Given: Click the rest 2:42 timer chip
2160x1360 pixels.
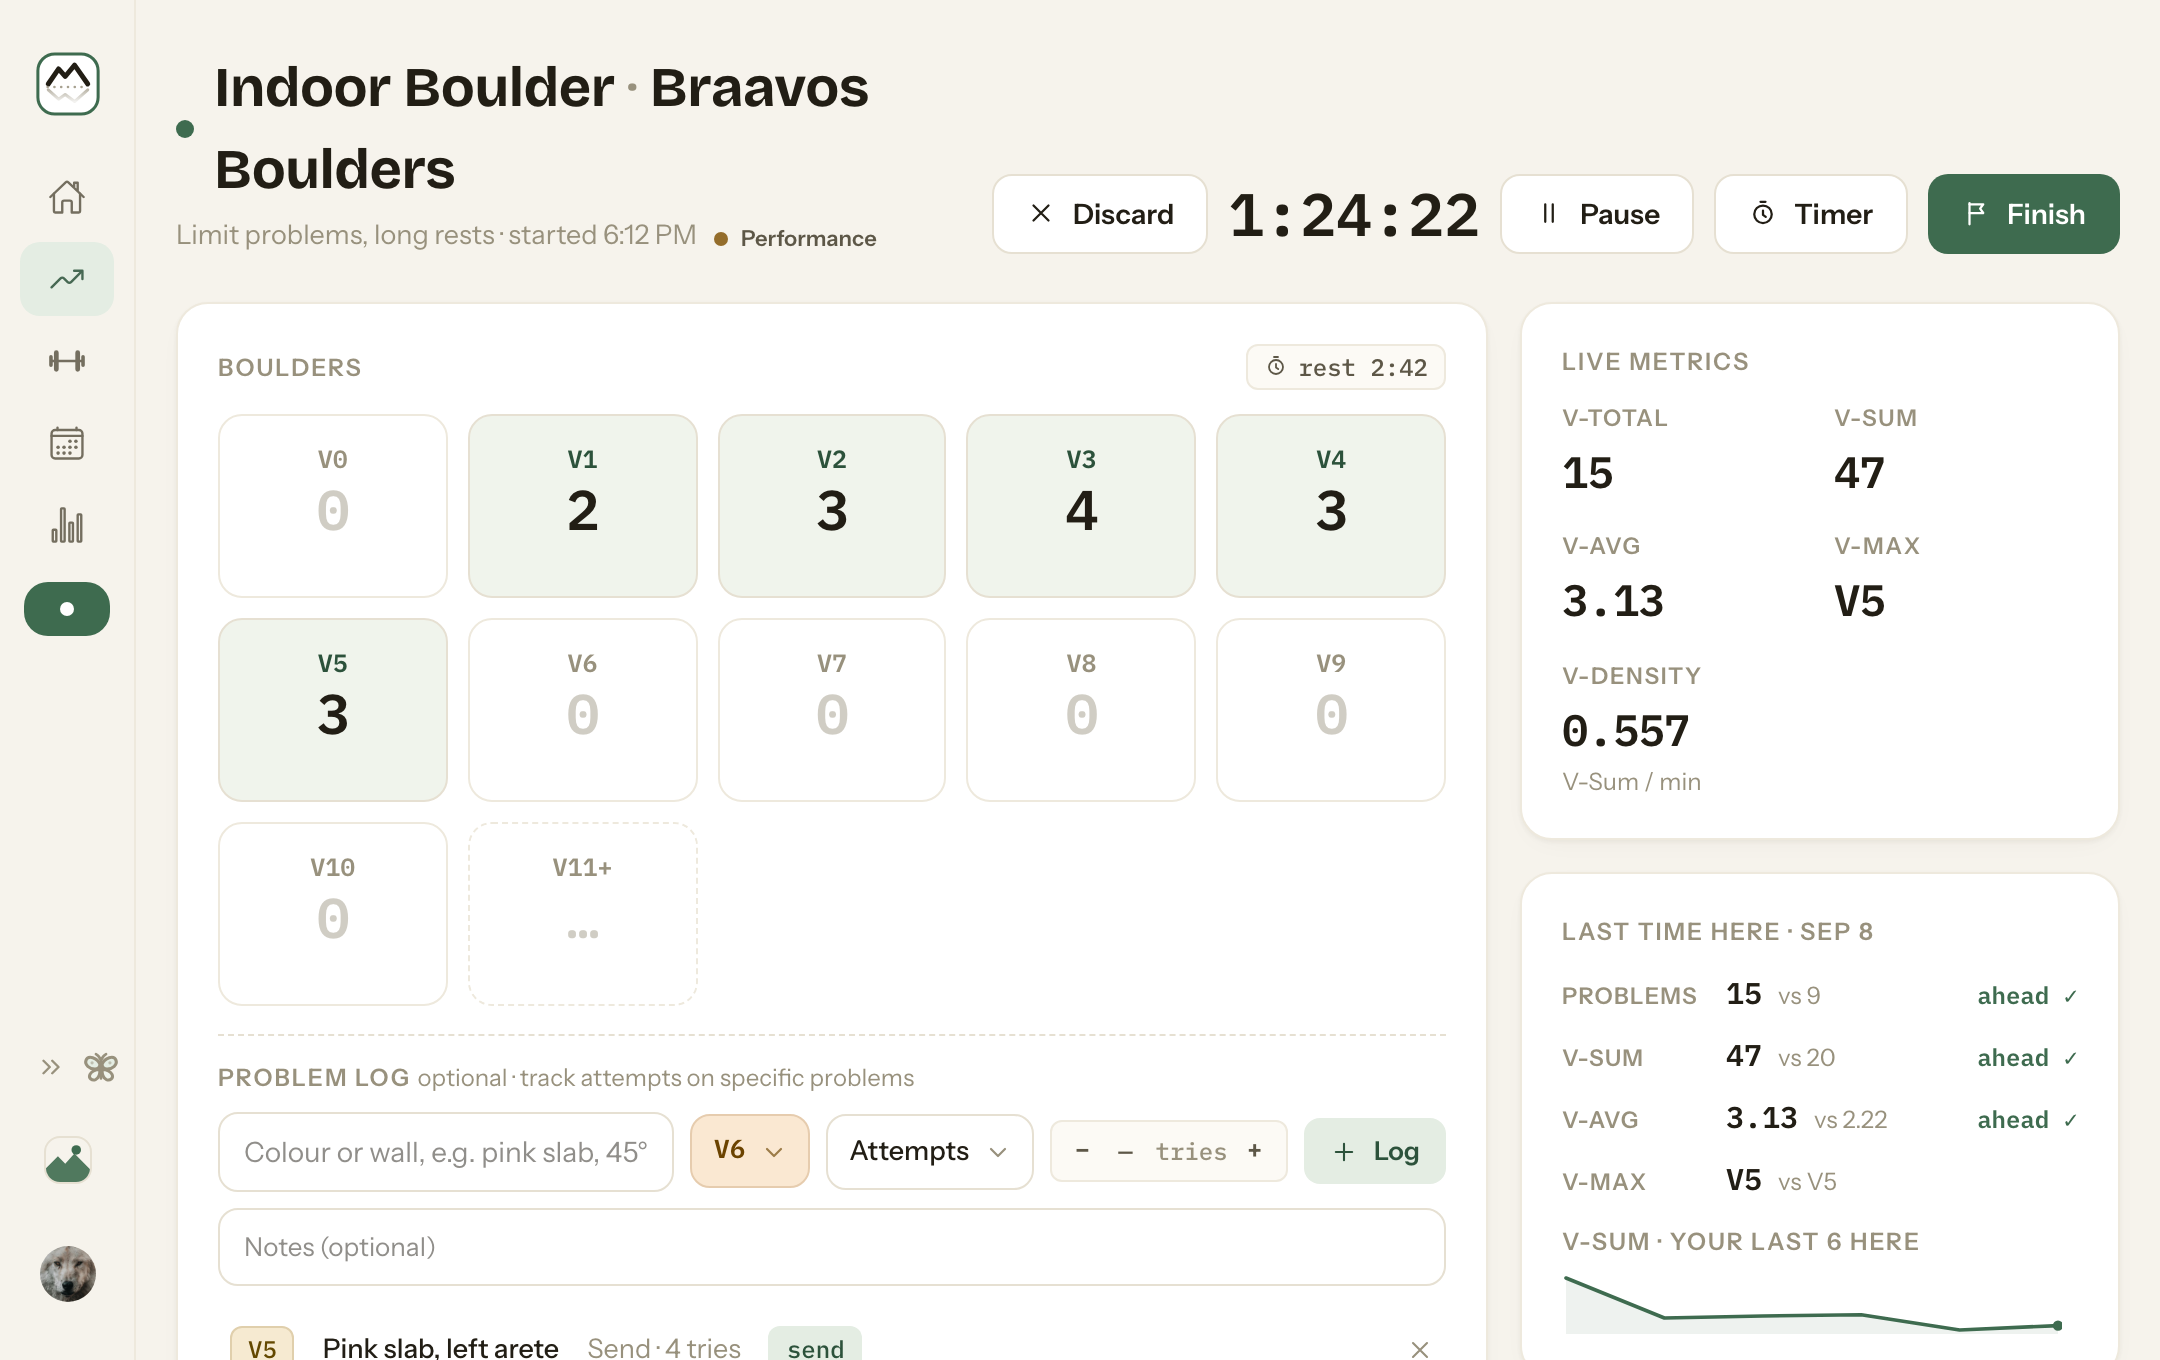Looking at the screenshot, I should point(1346,368).
